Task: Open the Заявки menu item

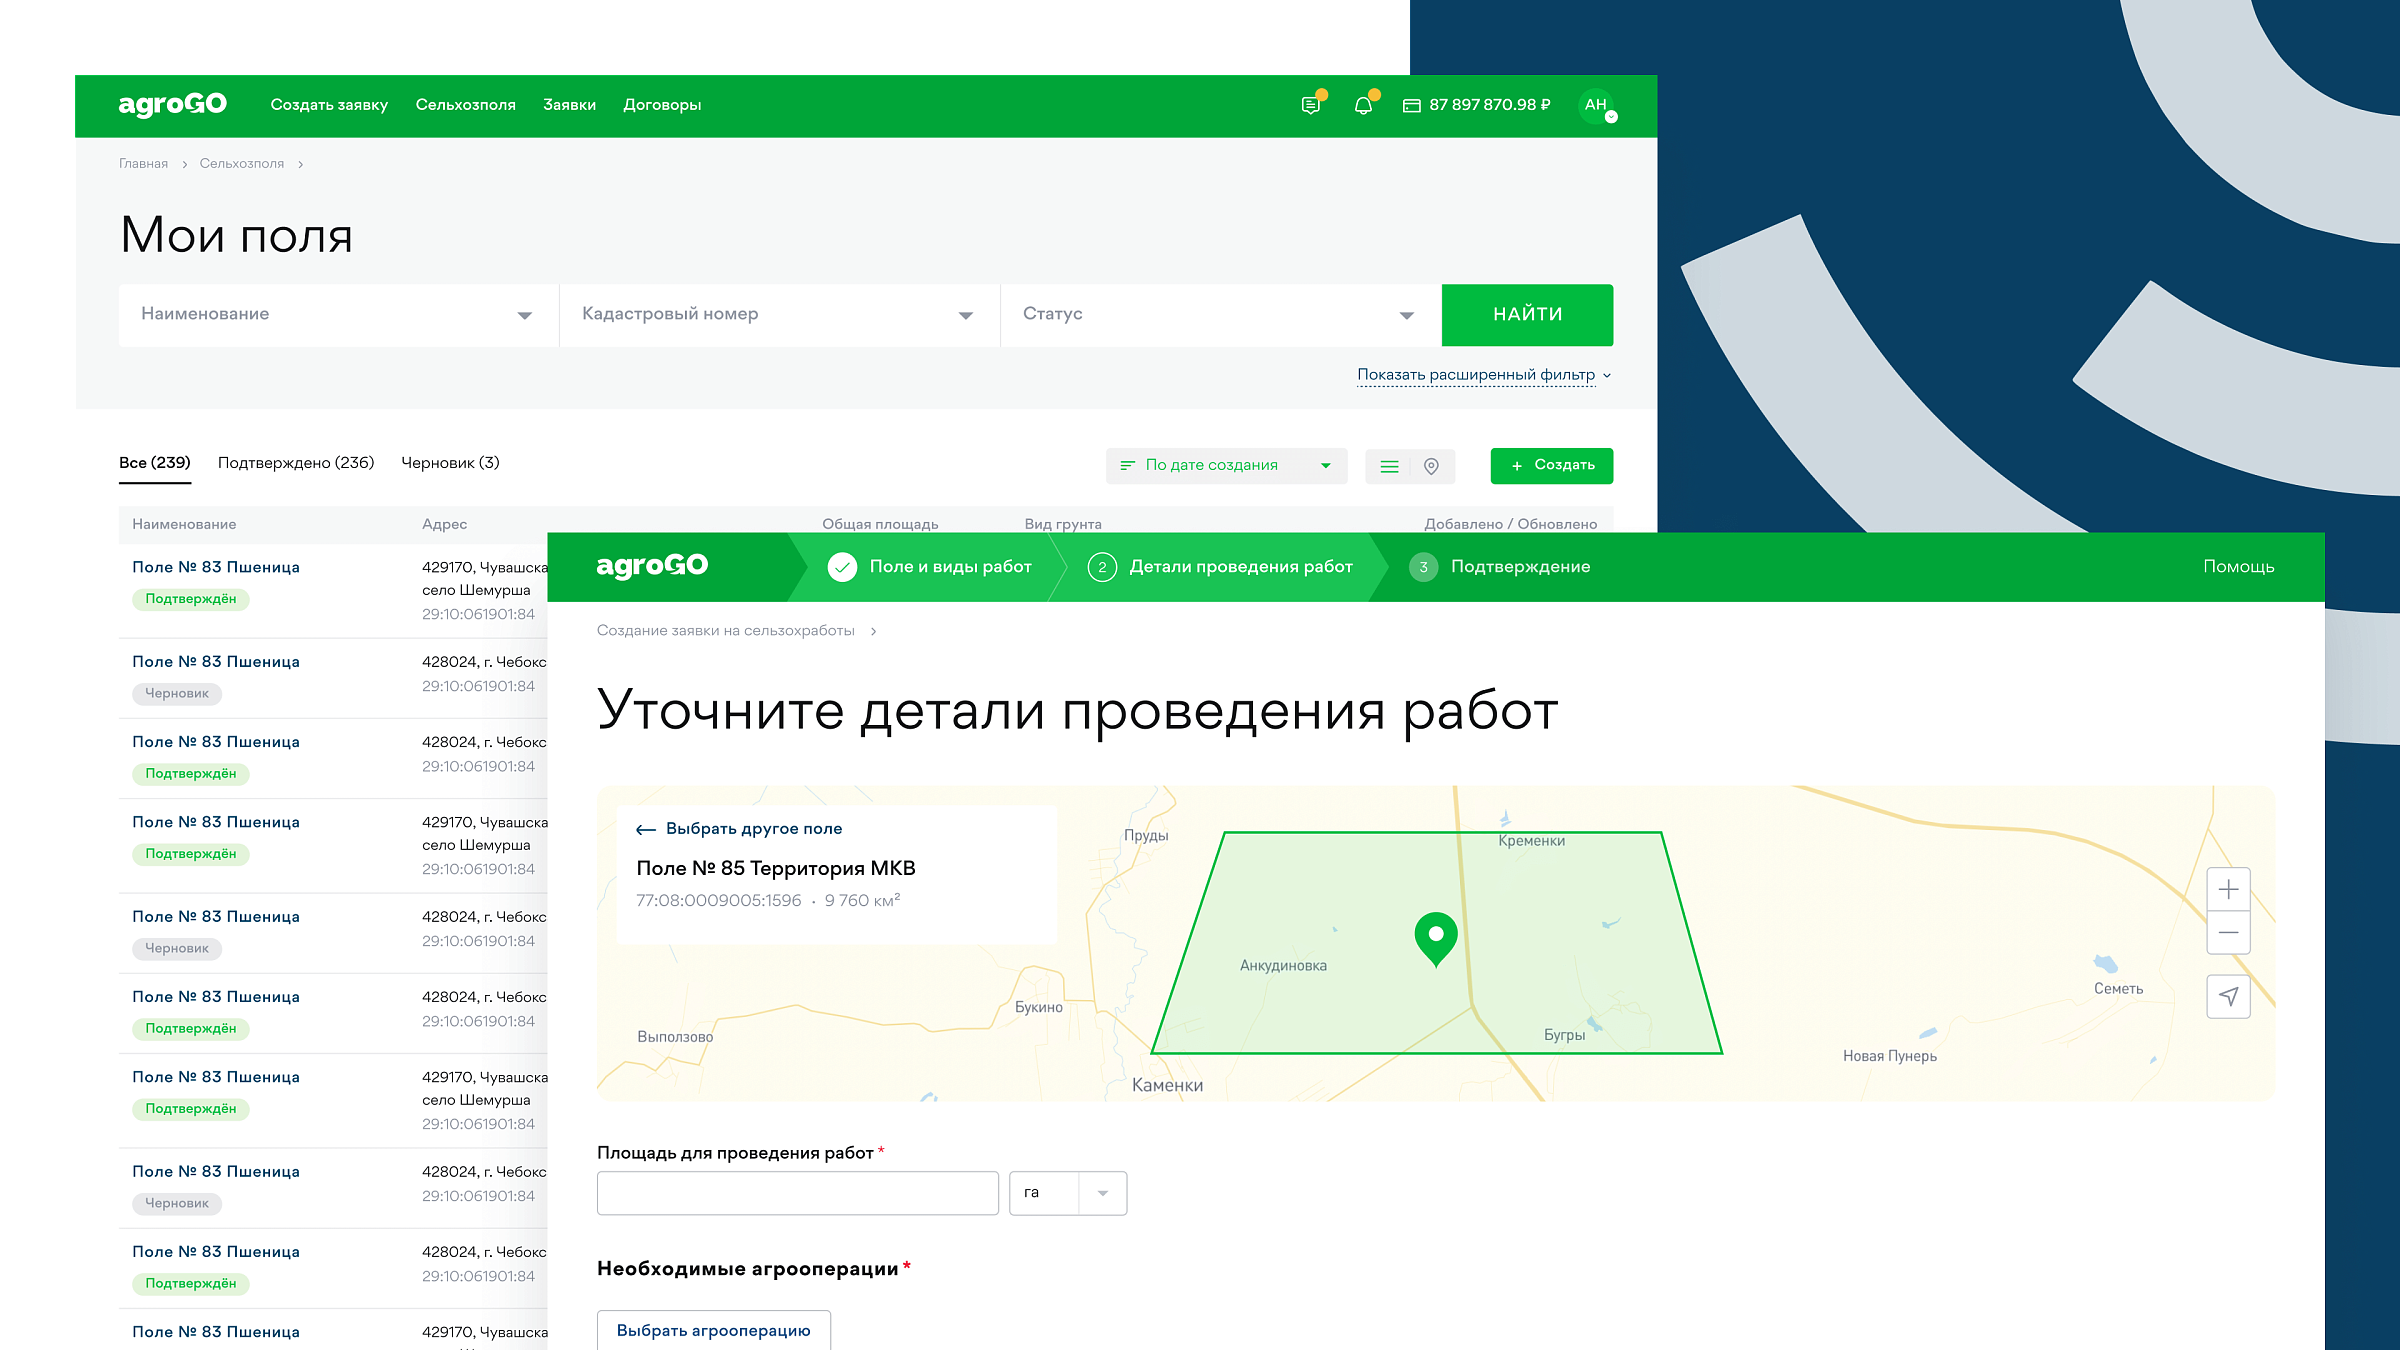Action: click(x=569, y=105)
